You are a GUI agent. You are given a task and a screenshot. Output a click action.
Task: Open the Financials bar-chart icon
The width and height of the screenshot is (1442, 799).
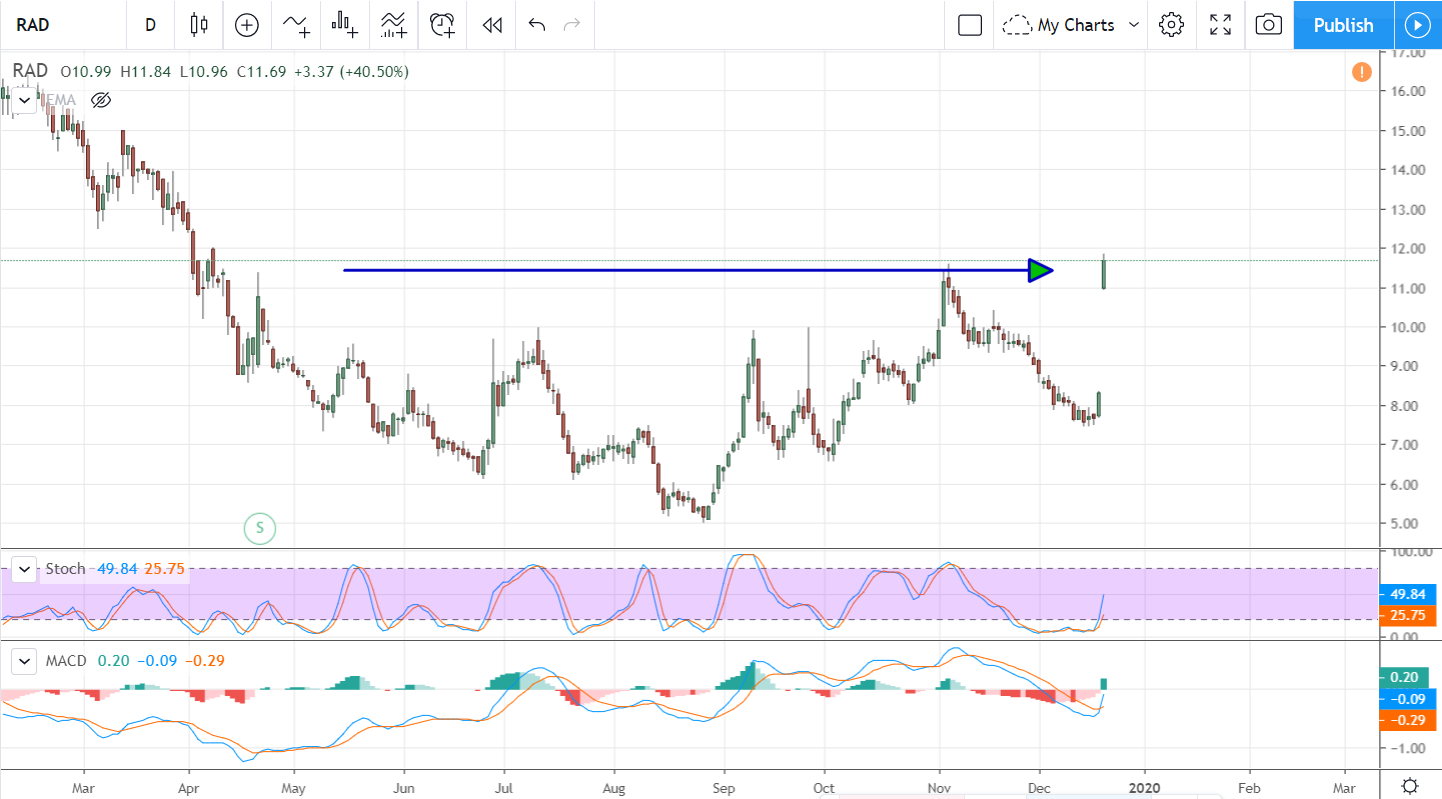[345, 25]
